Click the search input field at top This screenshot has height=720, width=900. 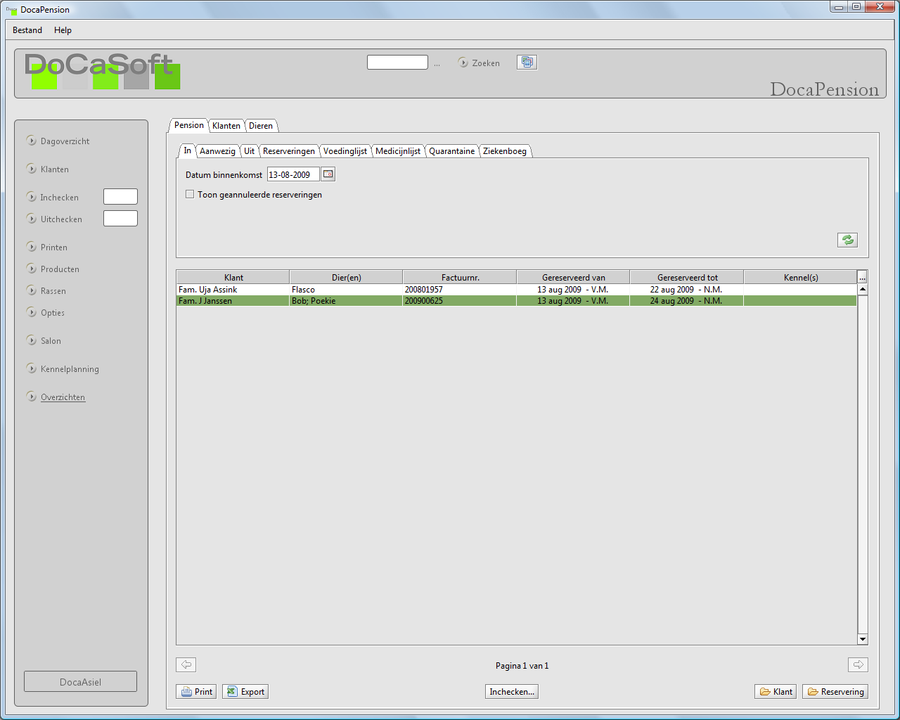[x=397, y=62]
